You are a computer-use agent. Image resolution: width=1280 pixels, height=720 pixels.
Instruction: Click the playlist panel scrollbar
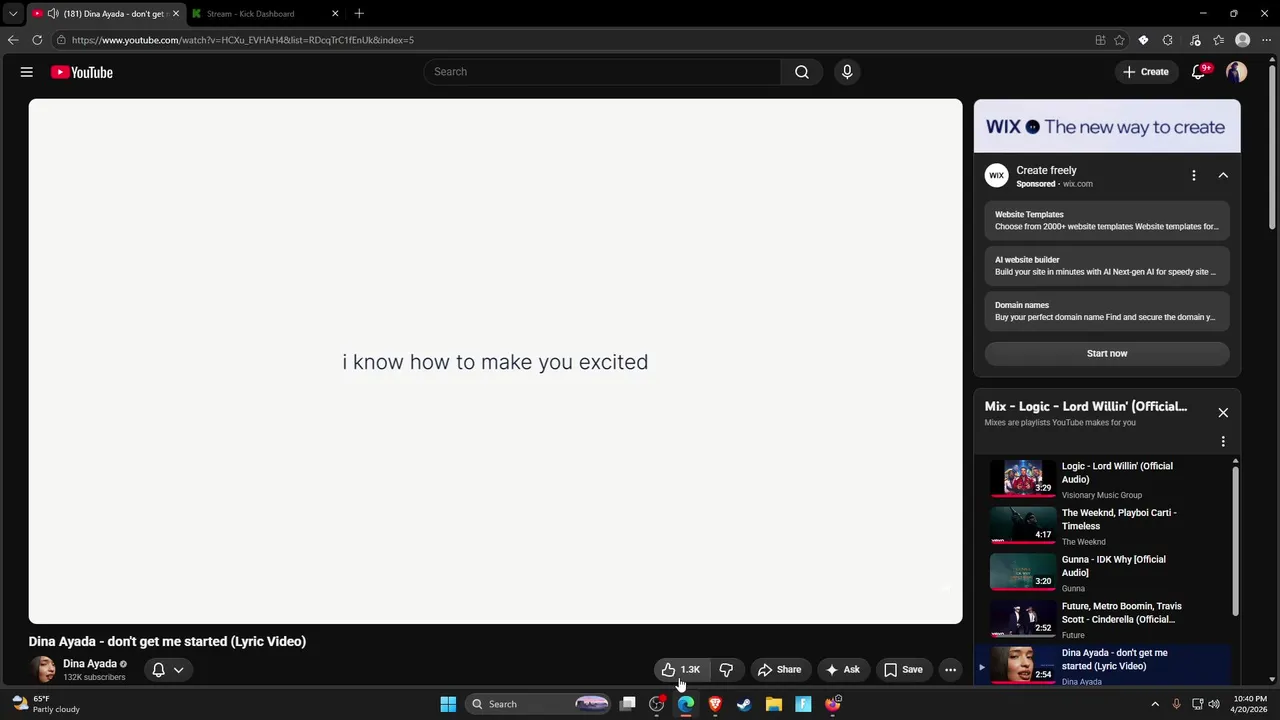pos(1235,540)
